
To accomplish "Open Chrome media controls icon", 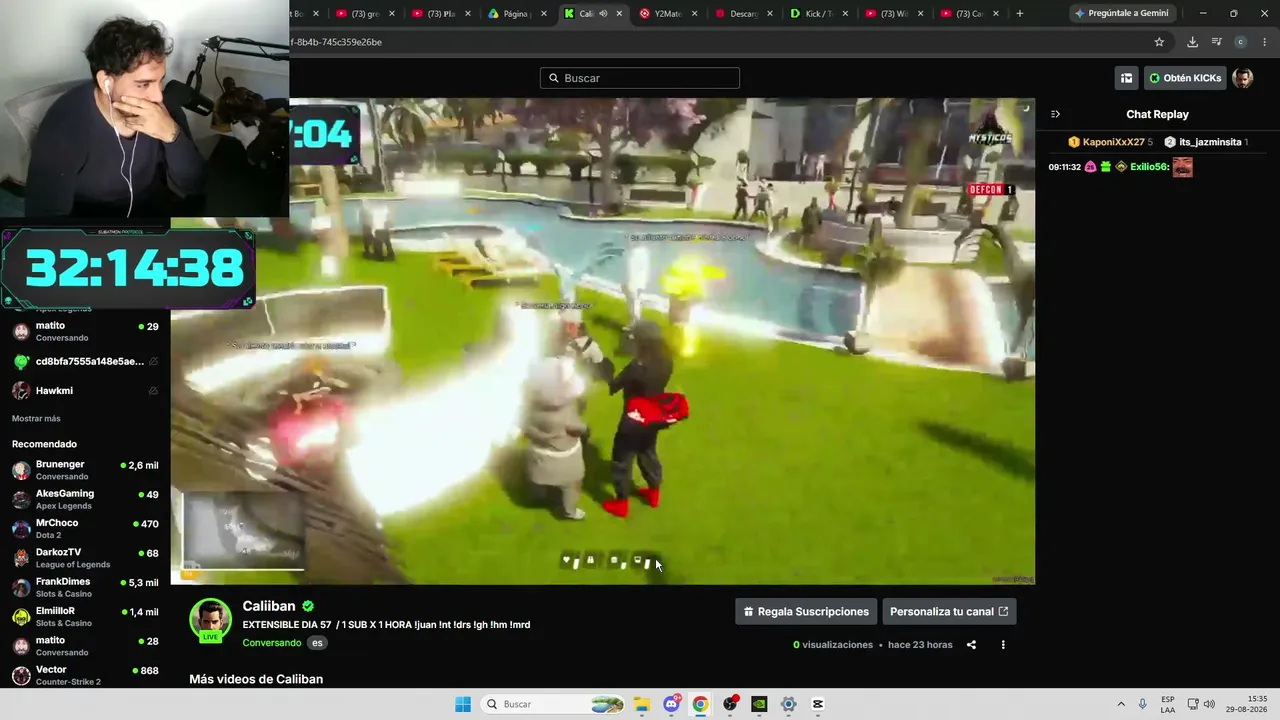I will pos(1216,42).
